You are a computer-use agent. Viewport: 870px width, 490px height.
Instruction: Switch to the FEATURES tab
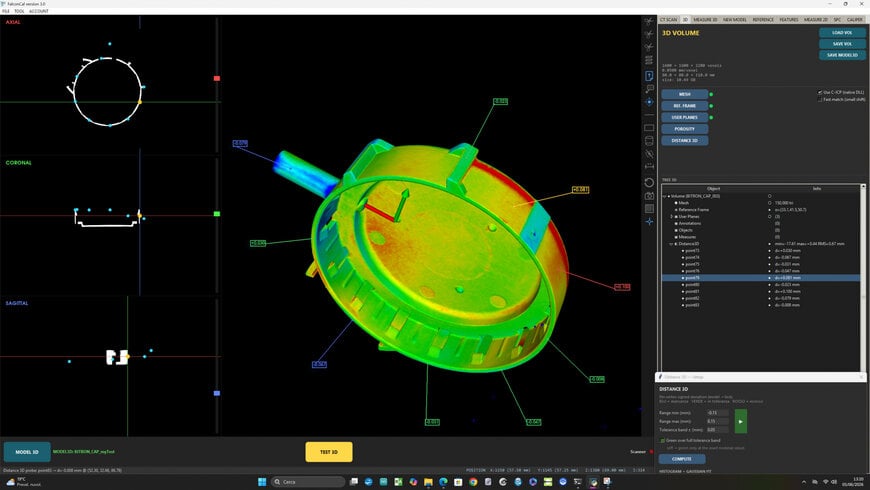pos(788,19)
